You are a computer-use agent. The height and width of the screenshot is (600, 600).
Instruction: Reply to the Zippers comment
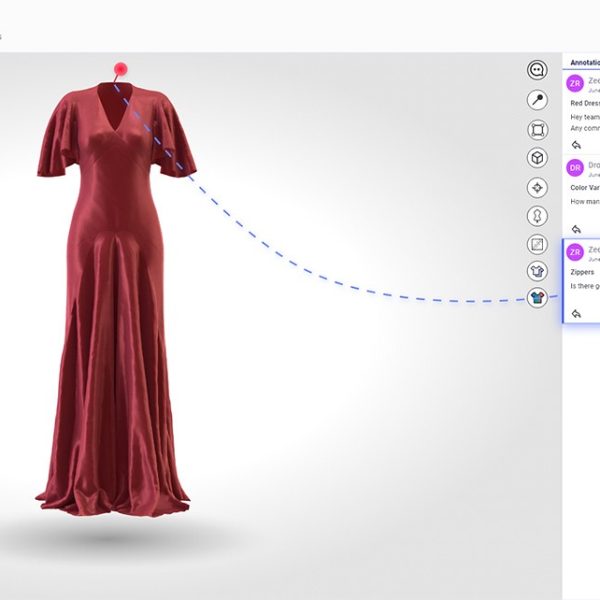click(x=575, y=313)
